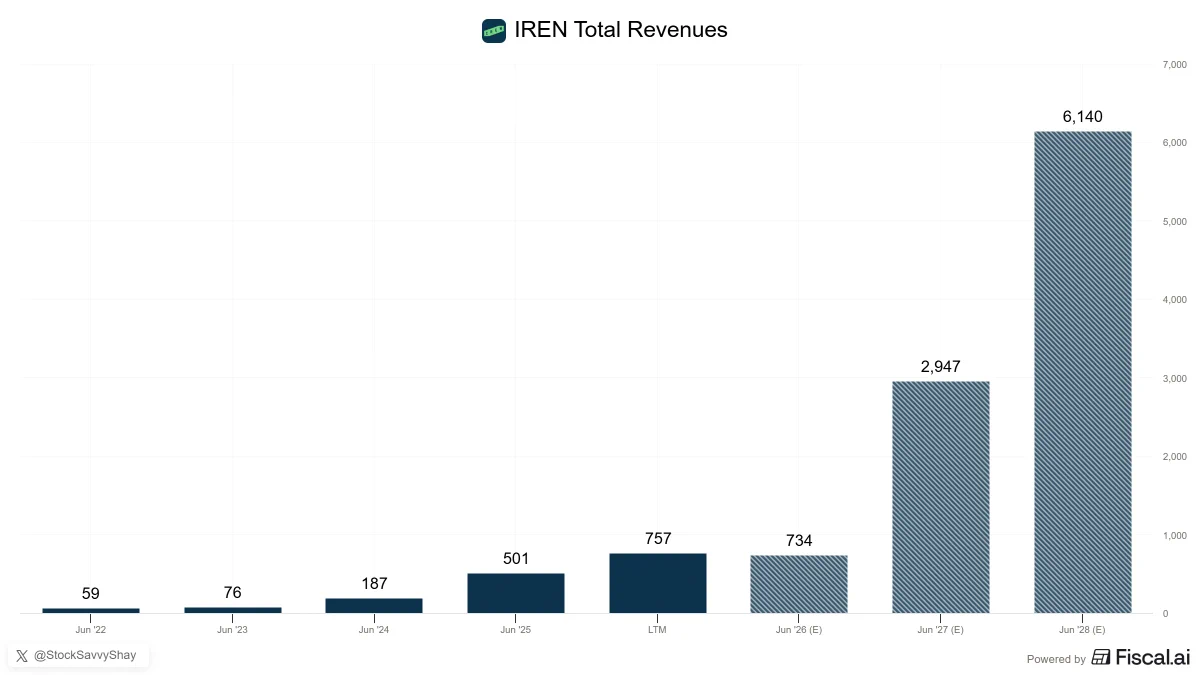Click the 4,000 y-axis tick label
Screen dimensions: 1200x675
click(x=1174, y=300)
